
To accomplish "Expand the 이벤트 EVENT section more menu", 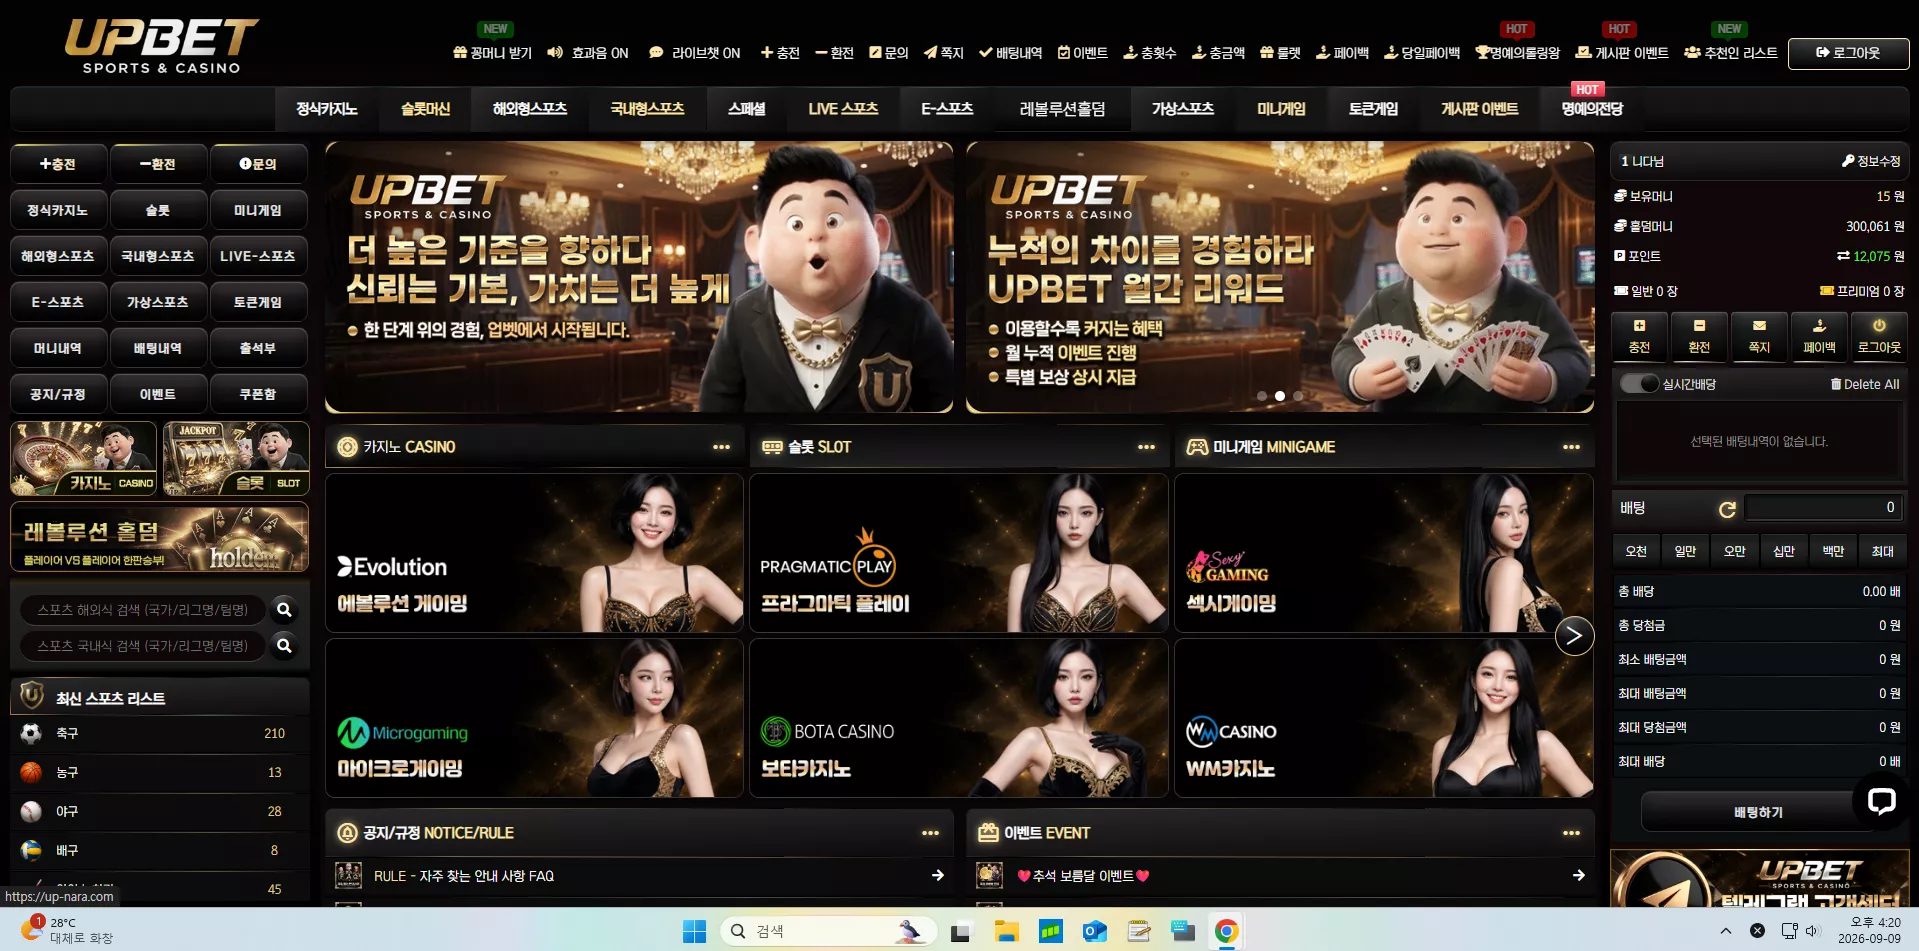I will point(1571,833).
